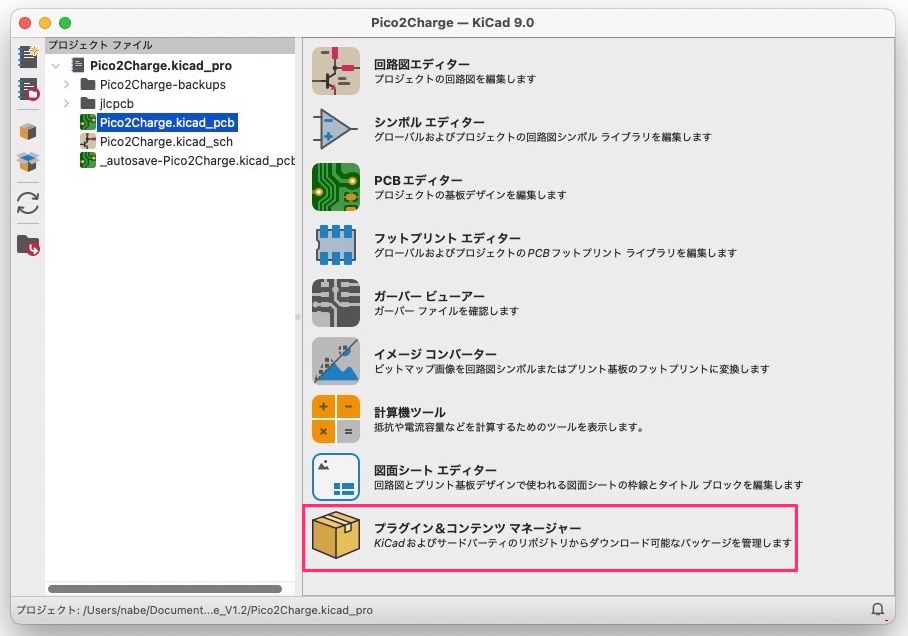Expand the jlcpcb folder
The height and width of the screenshot is (636, 908).
pyautogui.click(x=66, y=103)
